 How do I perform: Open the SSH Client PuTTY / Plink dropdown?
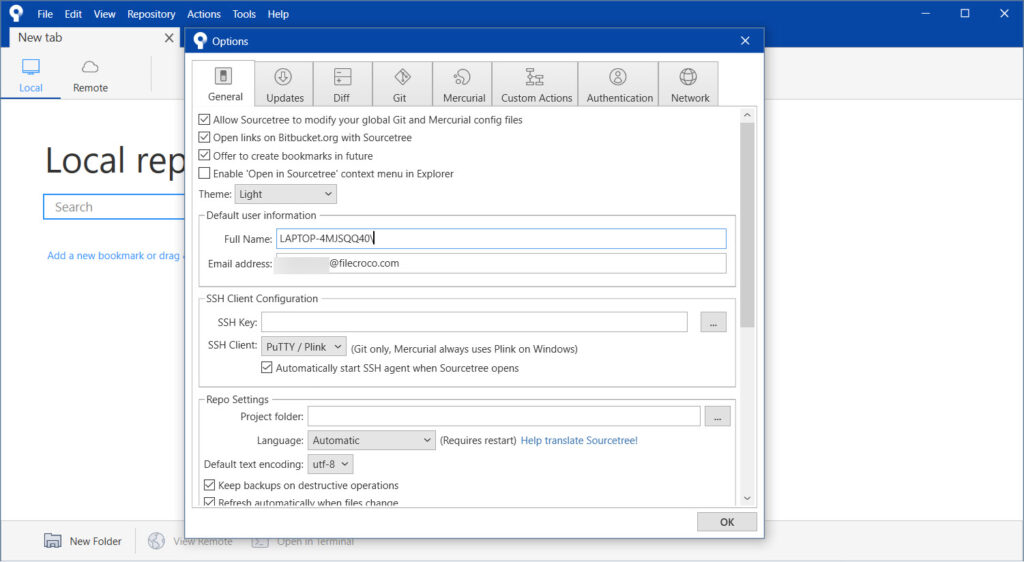point(304,347)
